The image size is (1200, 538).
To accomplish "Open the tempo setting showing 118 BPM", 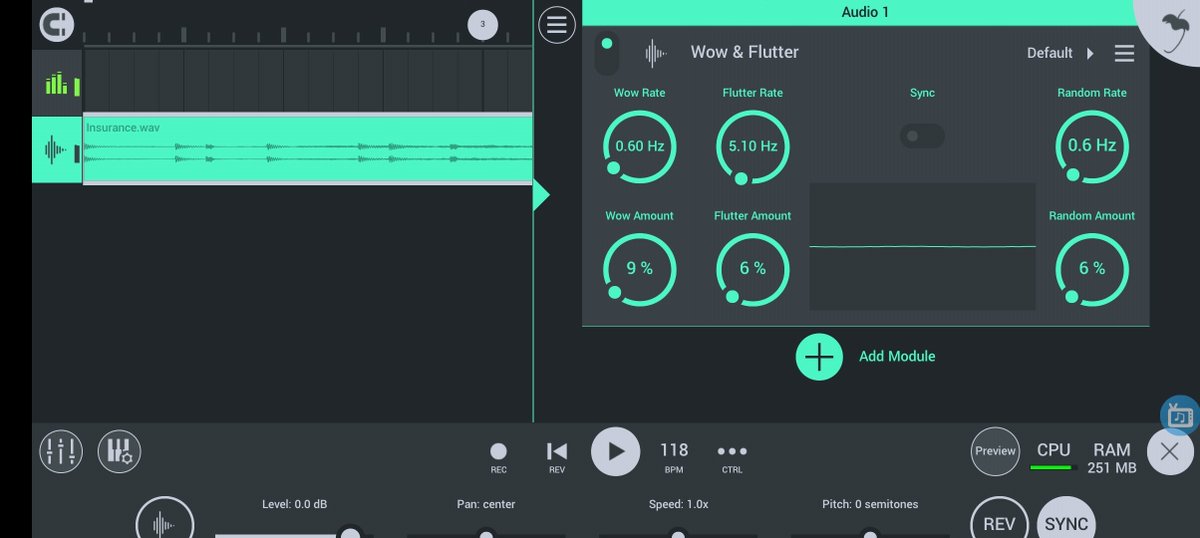I will point(674,457).
